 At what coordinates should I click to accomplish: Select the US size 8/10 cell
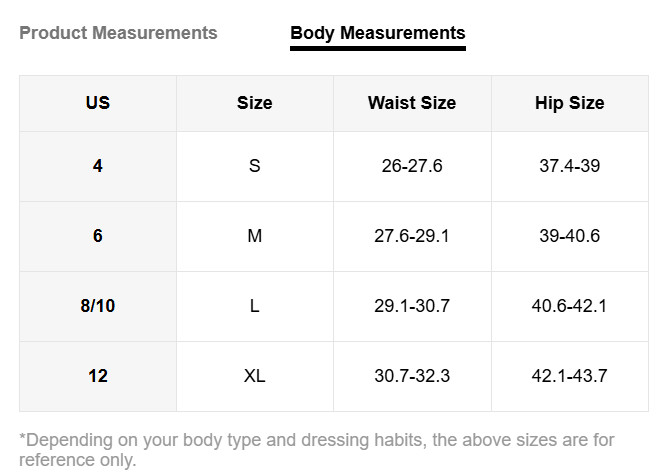coord(98,306)
